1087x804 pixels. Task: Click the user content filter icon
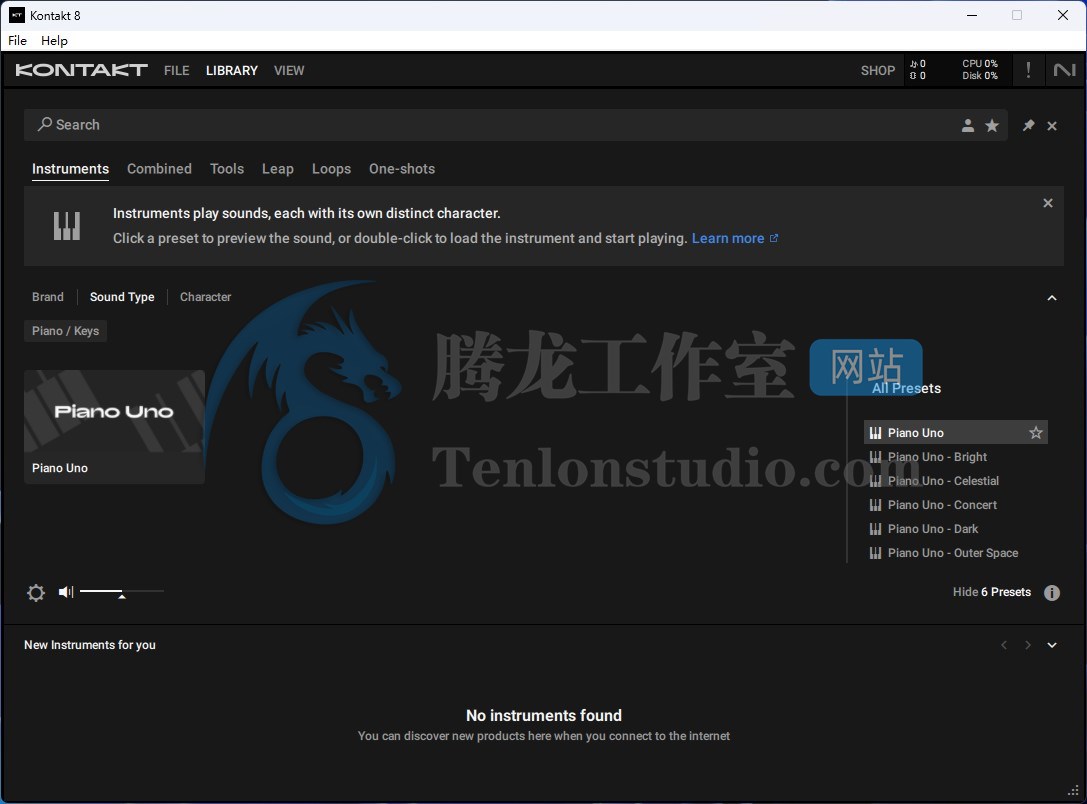point(968,125)
